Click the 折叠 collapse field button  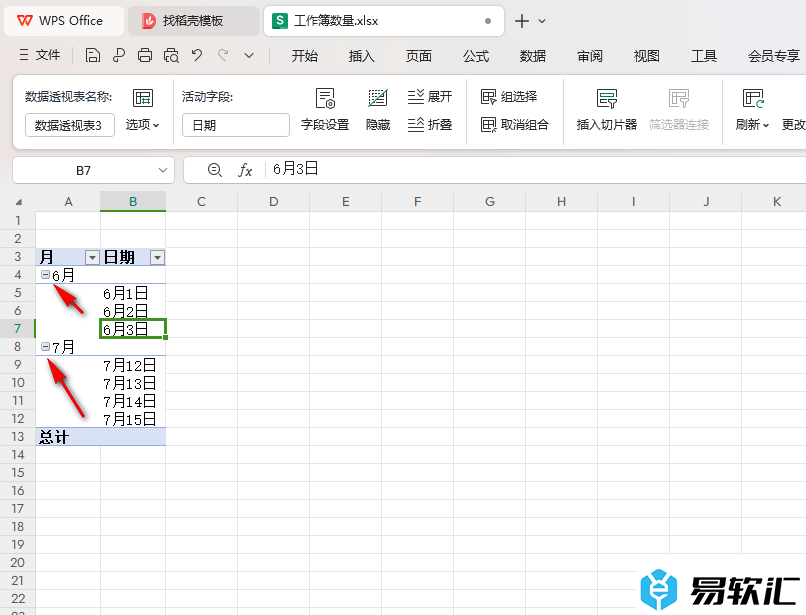[x=430, y=124]
